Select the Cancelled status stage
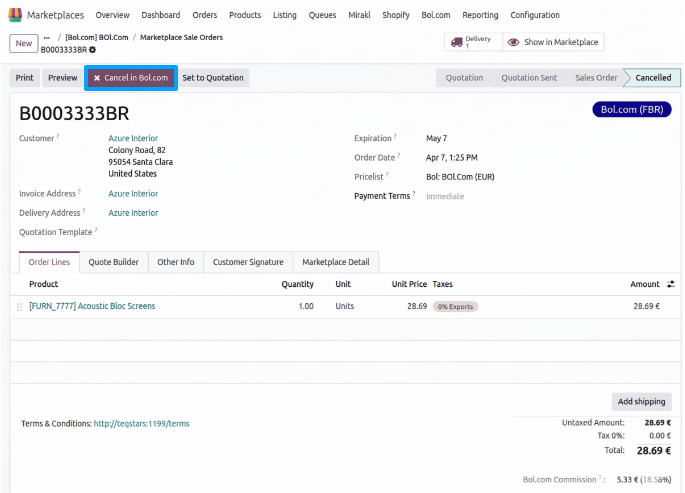685x493 pixels. click(x=653, y=78)
